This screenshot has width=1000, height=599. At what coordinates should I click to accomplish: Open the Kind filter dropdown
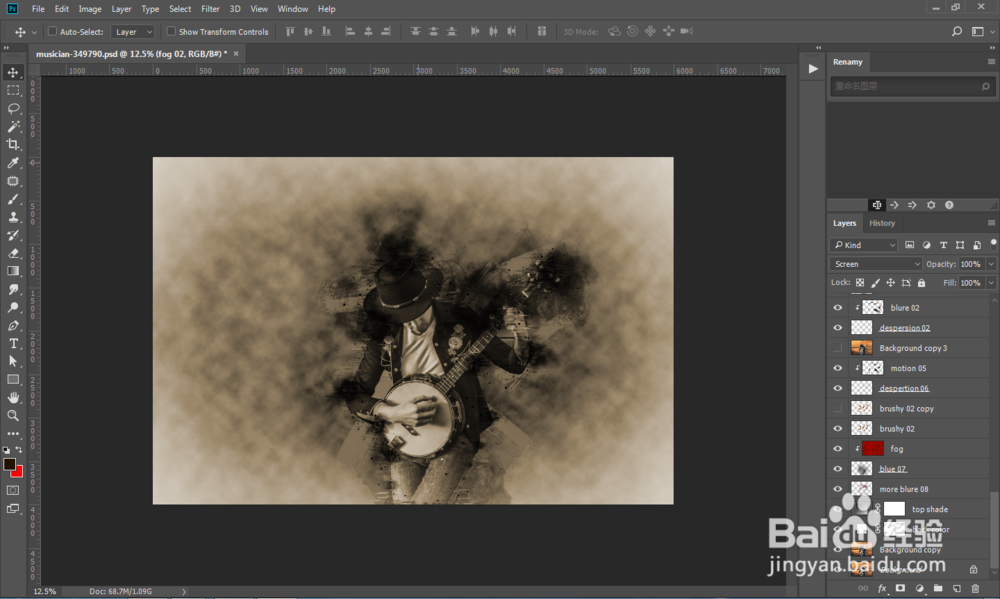tap(864, 245)
